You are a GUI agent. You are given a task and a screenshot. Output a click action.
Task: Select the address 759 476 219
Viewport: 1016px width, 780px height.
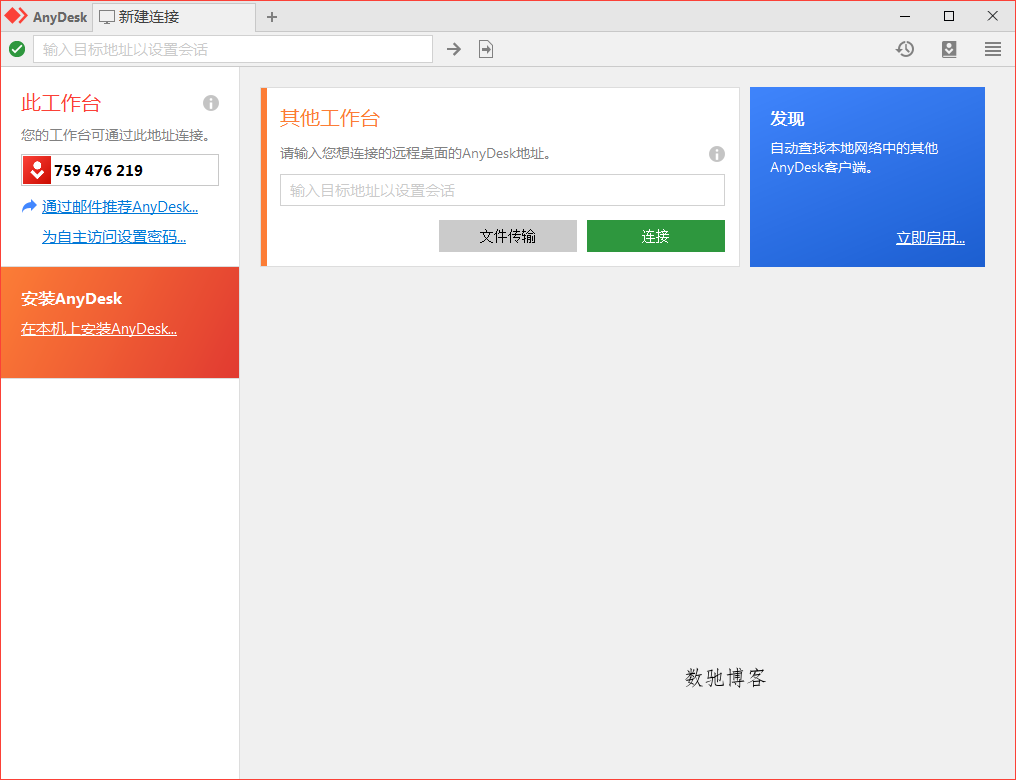[98, 170]
